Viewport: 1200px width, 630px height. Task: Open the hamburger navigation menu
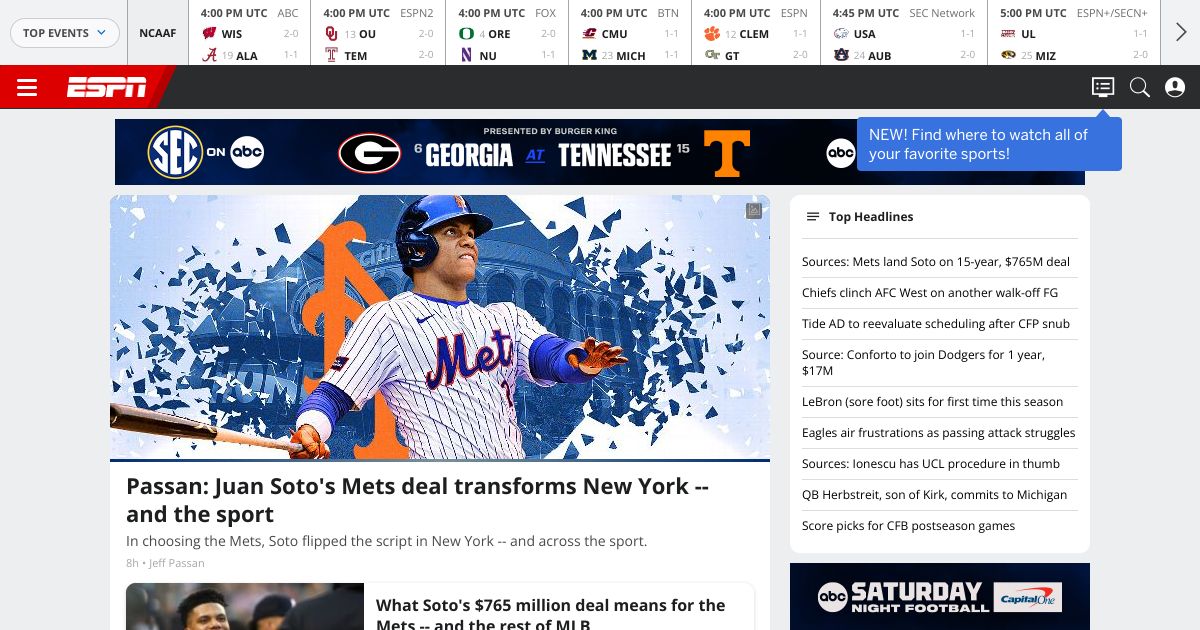coord(27,88)
